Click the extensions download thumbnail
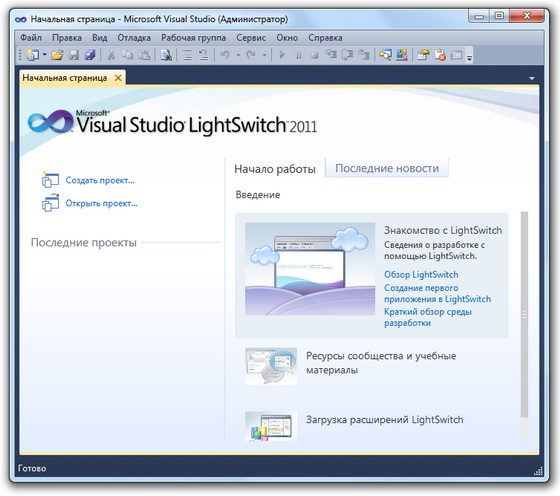 (x=271, y=426)
